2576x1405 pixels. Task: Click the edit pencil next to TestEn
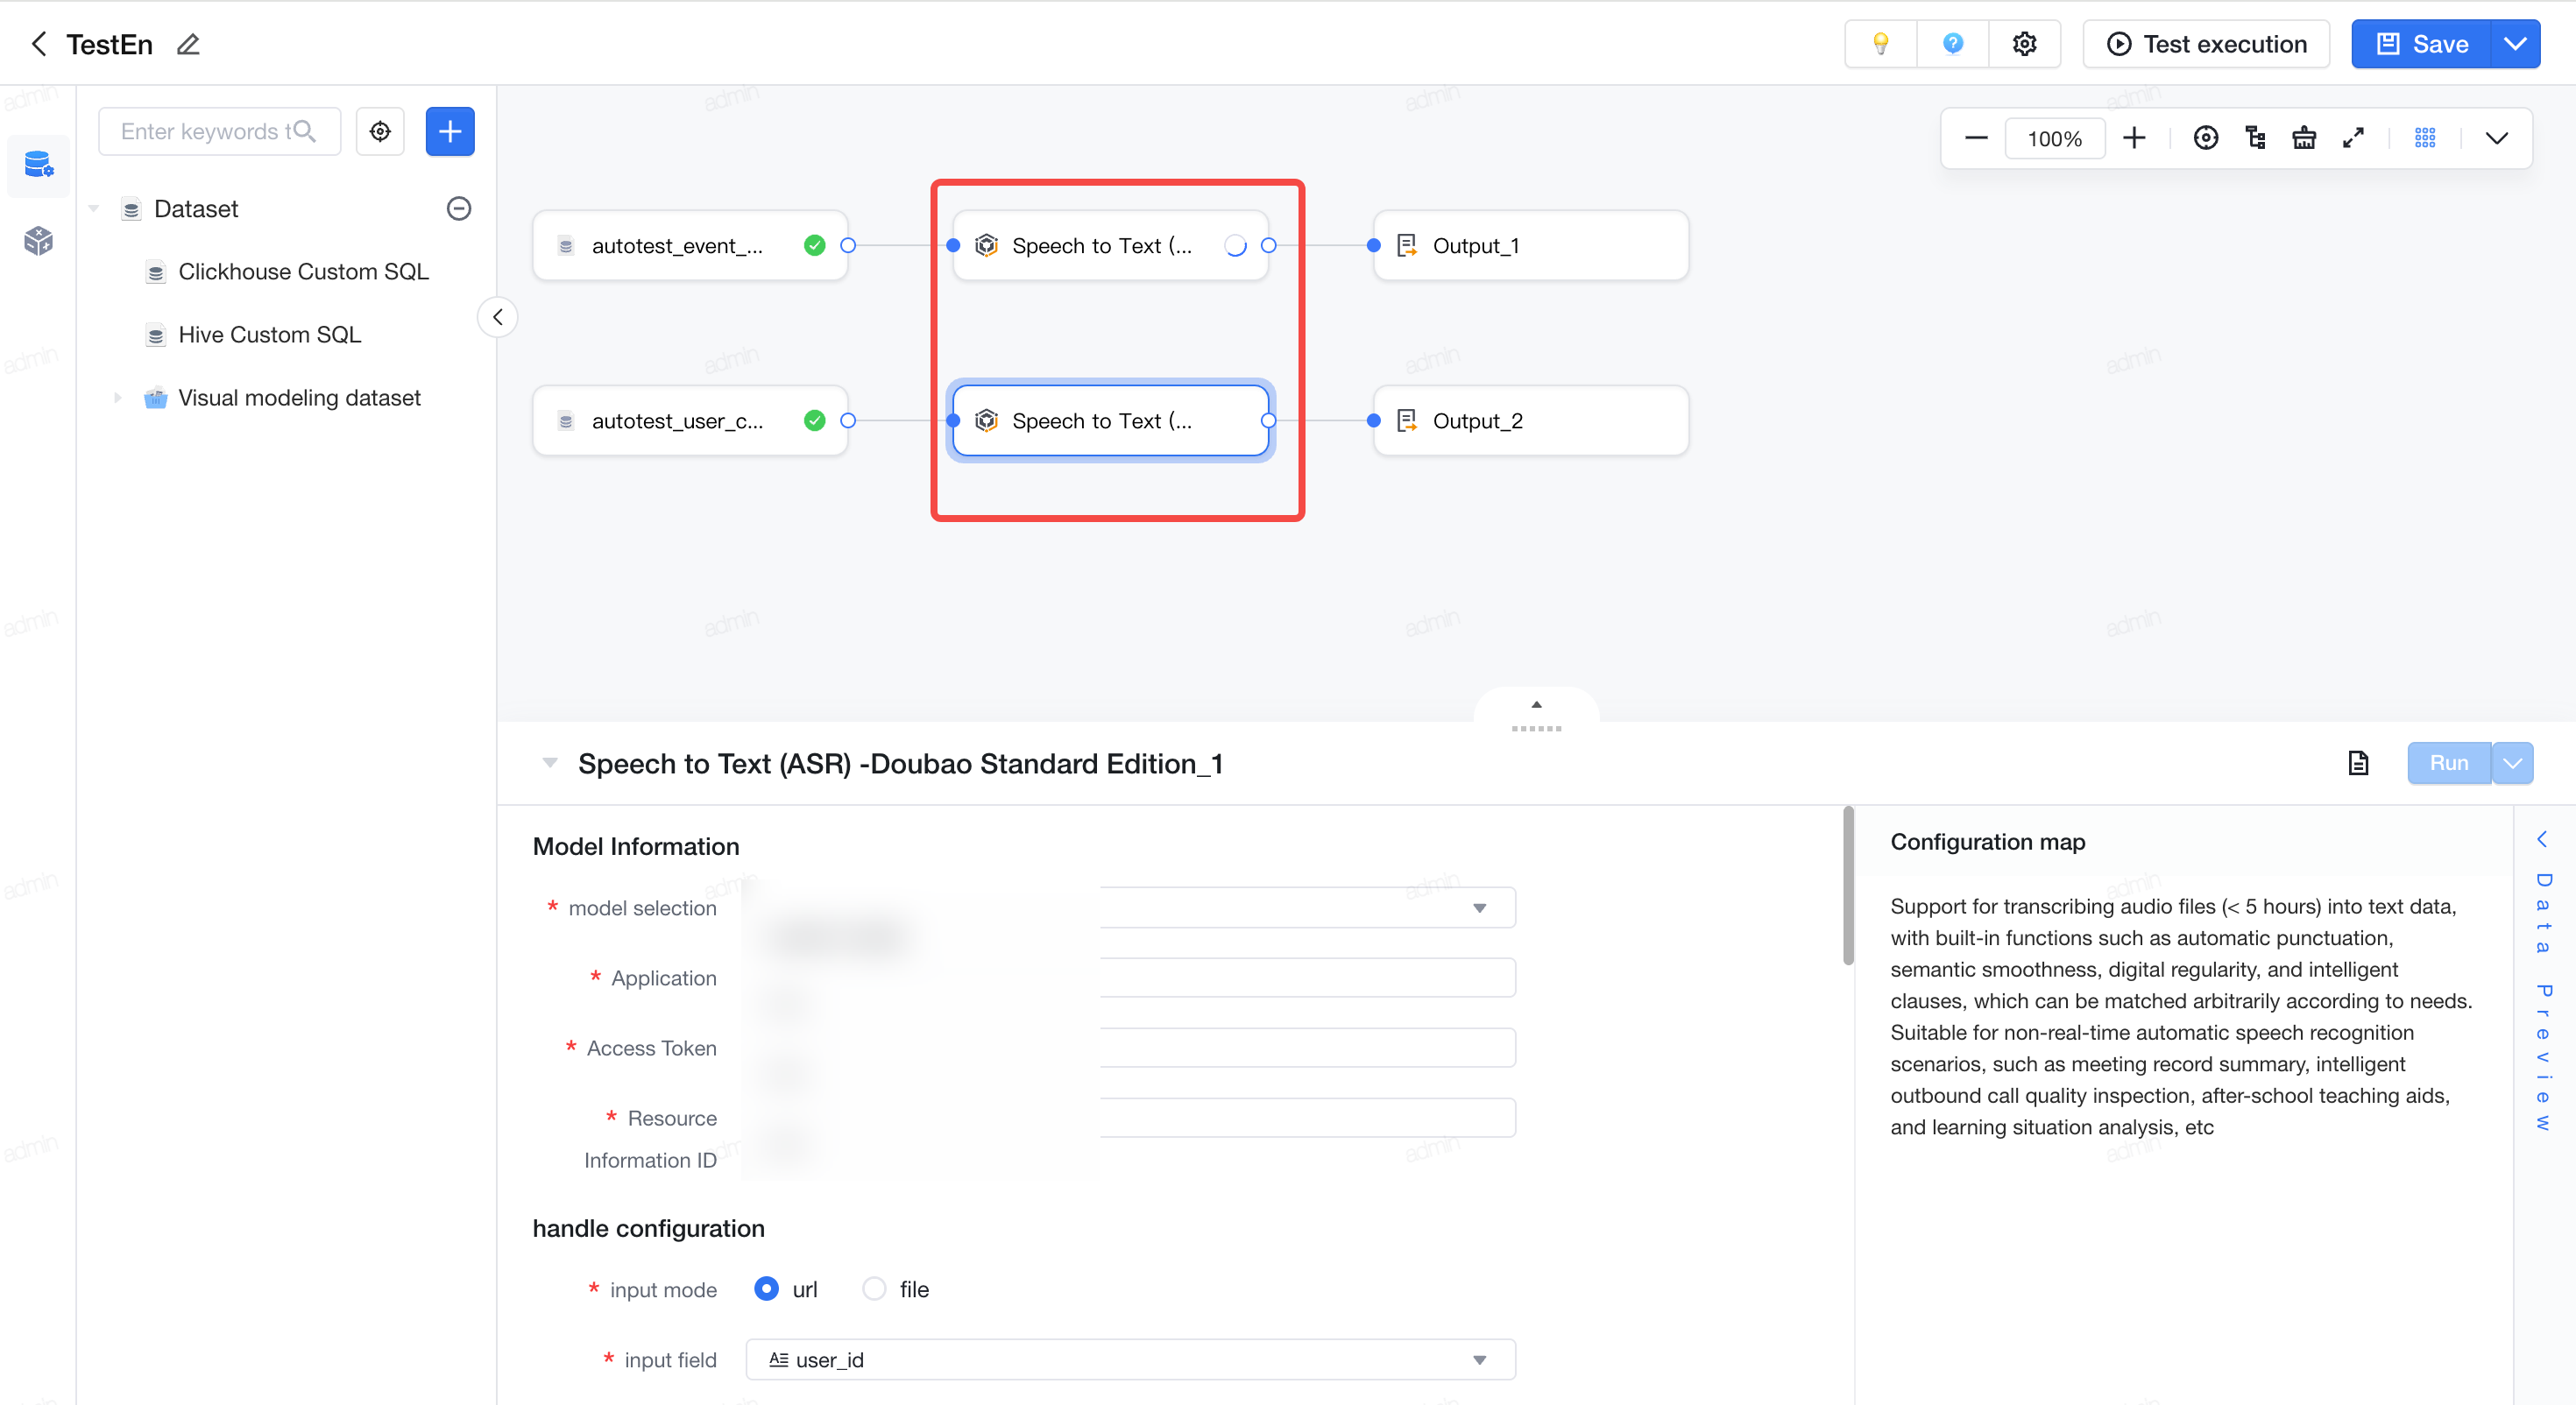pos(188,44)
